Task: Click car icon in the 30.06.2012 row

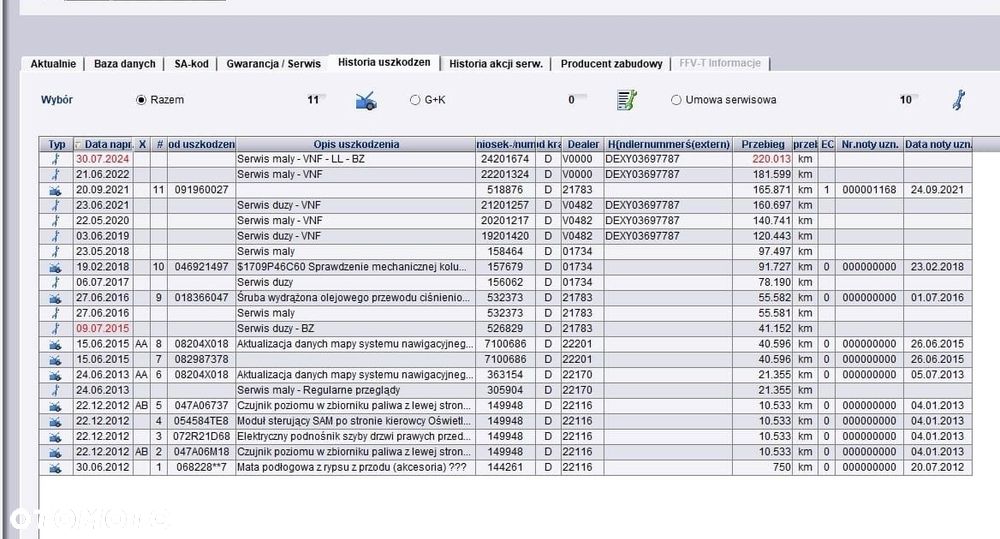Action: pyautogui.click(x=55, y=468)
